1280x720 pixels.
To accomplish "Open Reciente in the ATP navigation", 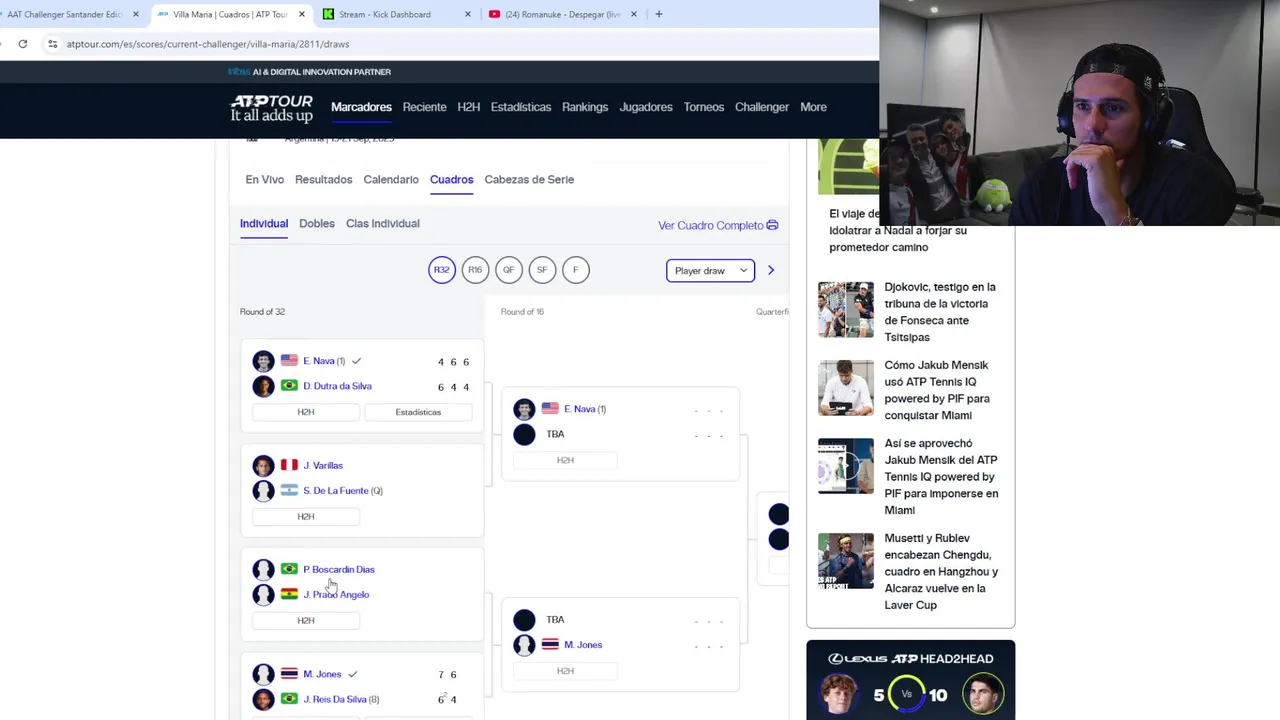I will click(x=424, y=107).
